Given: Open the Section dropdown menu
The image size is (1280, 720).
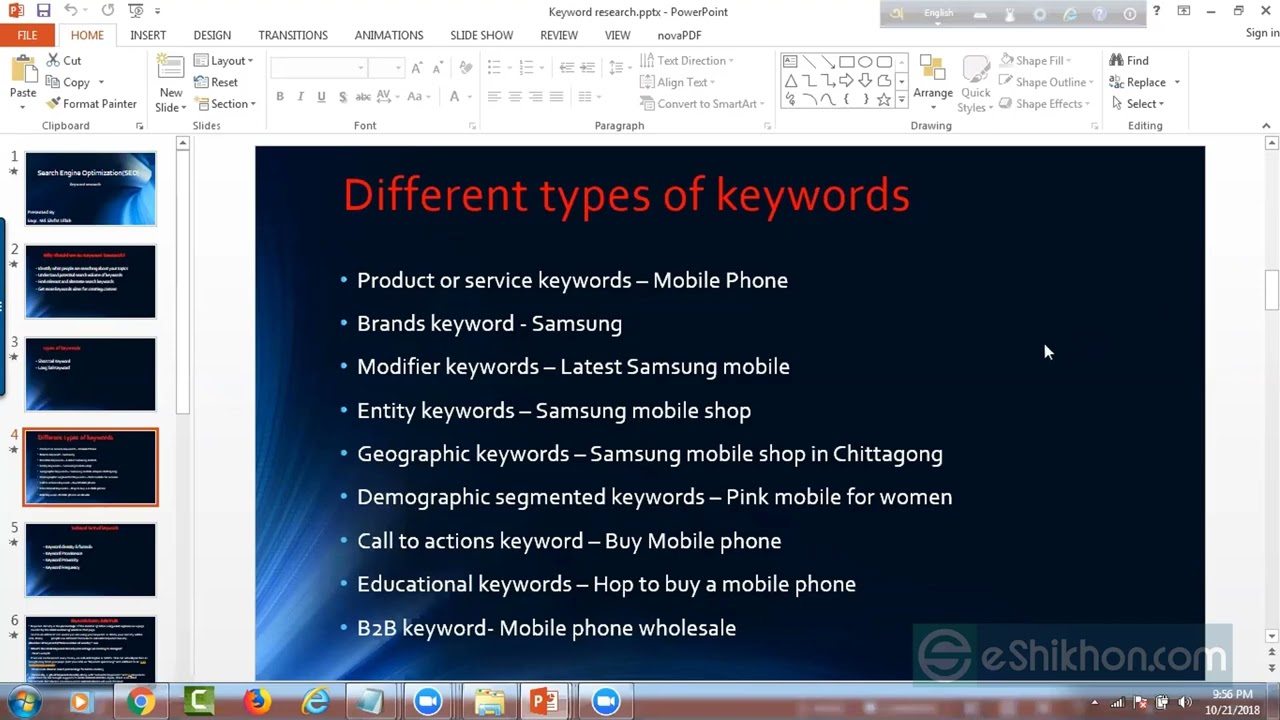Looking at the screenshot, I should click(x=226, y=104).
